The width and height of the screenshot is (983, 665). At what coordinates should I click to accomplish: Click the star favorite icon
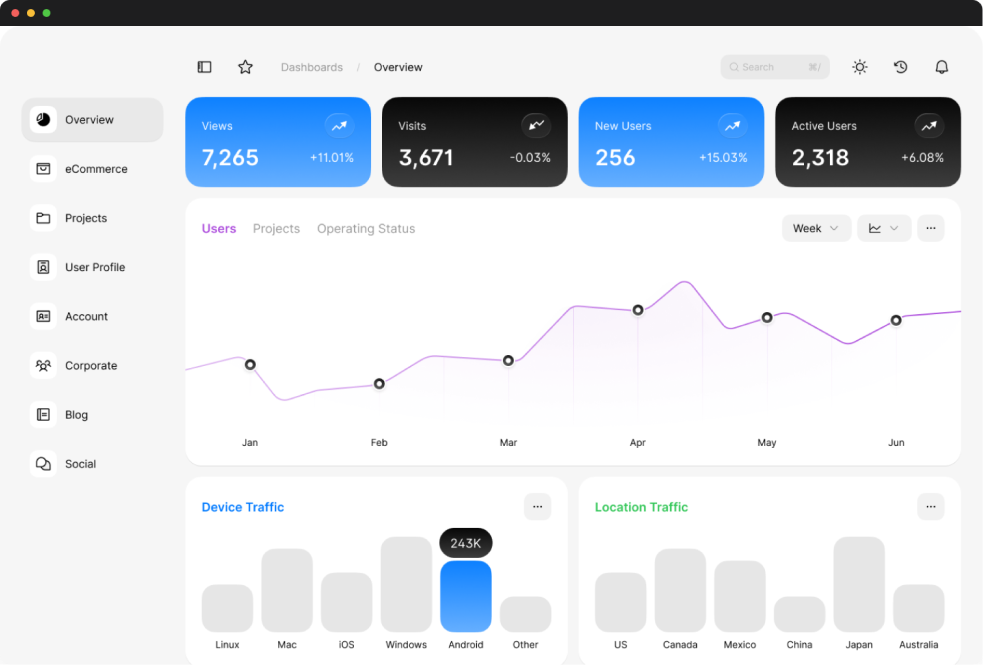point(245,67)
